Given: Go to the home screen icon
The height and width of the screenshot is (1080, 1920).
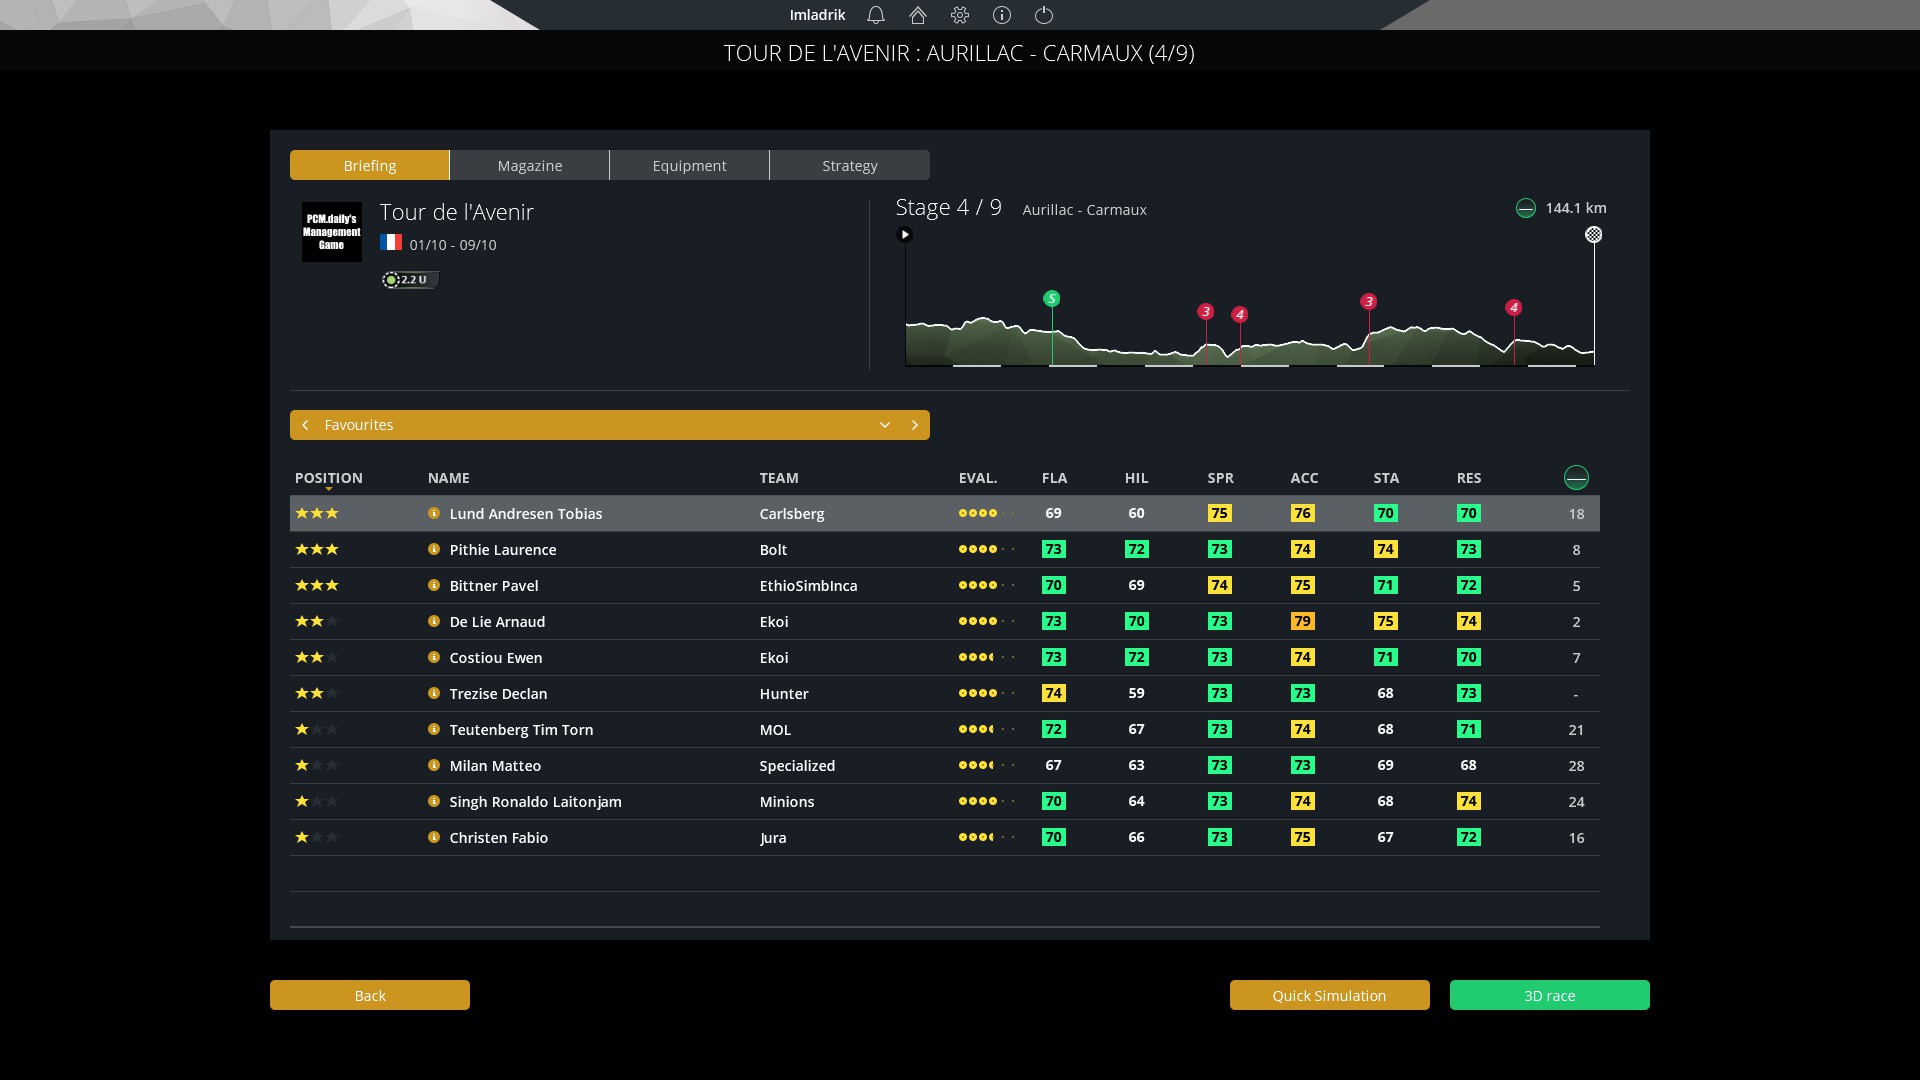Looking at the screenshot, I should coord(918,15).
